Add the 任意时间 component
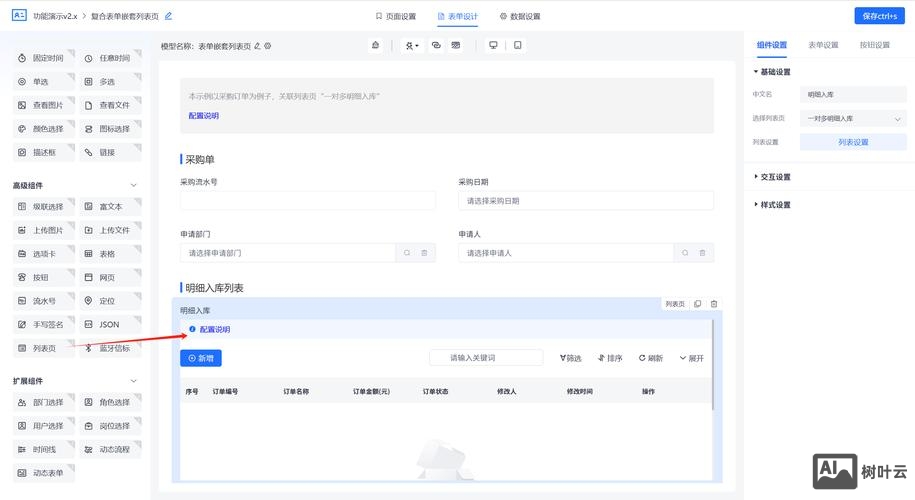The image size is (915, 500). click(110, 58)
